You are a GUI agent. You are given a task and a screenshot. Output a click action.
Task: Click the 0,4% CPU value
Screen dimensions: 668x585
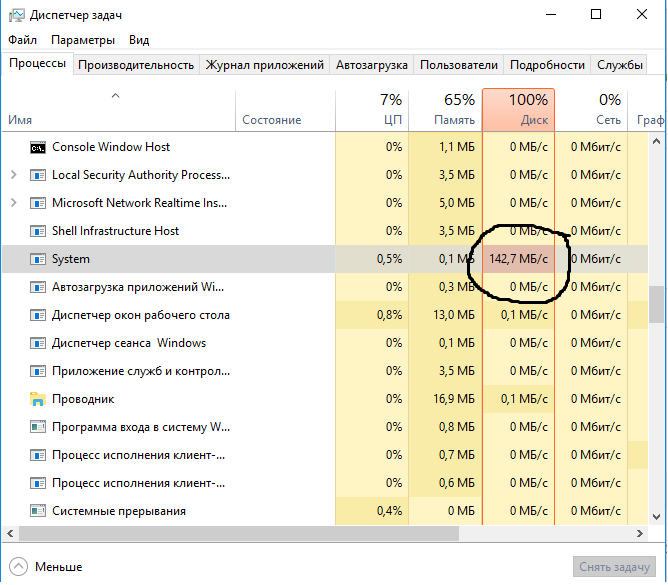coord(389,511)
